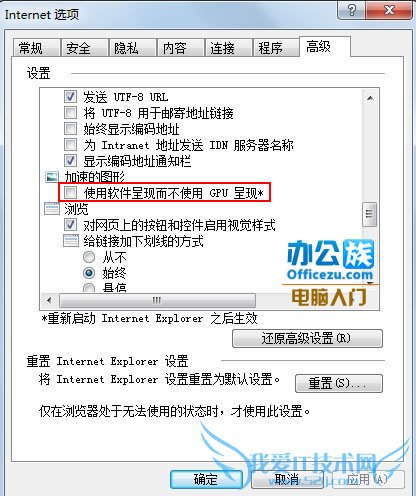Screen dimensions: 416x496
Task: Check 始终显示编码地址 option
Action: (70, 129)
